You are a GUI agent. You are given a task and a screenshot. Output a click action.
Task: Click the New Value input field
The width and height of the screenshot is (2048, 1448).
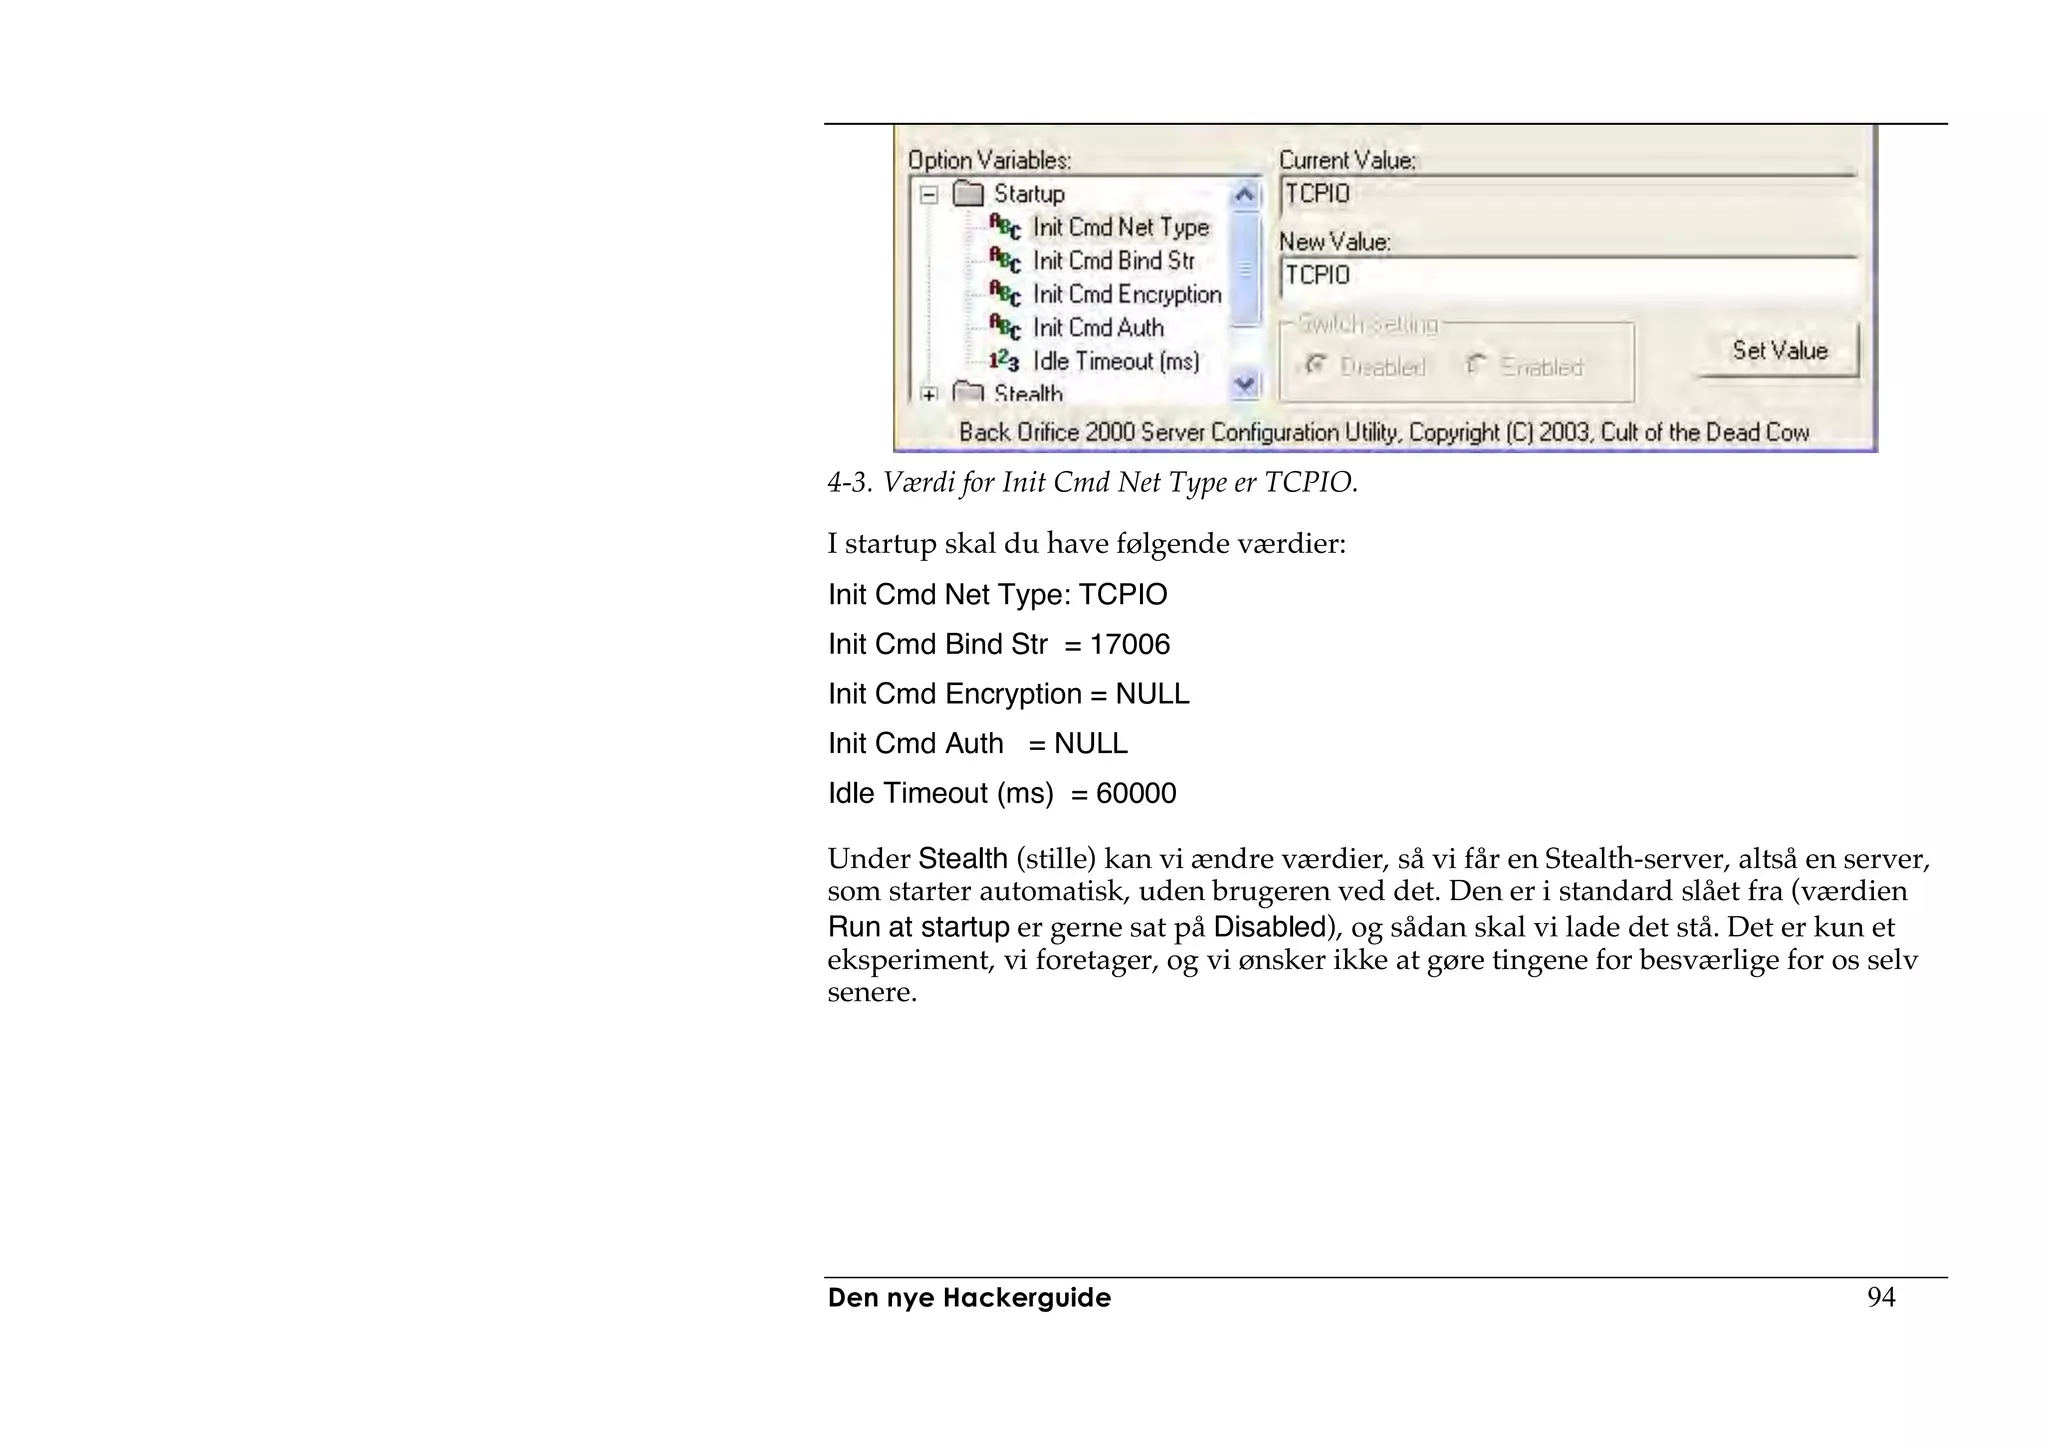(1569, 276)
